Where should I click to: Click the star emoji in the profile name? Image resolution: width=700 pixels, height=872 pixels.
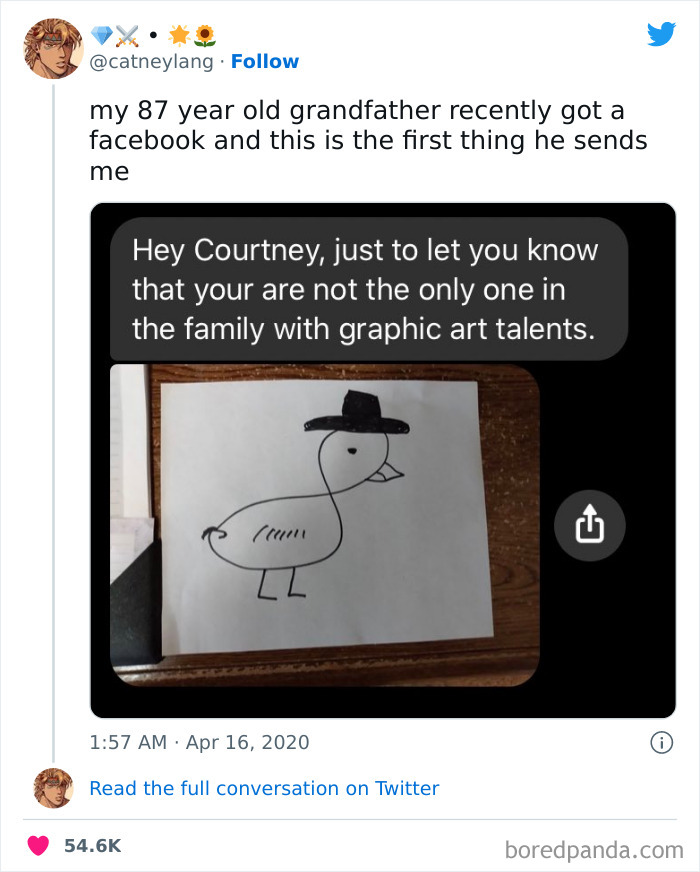[180, 35]
